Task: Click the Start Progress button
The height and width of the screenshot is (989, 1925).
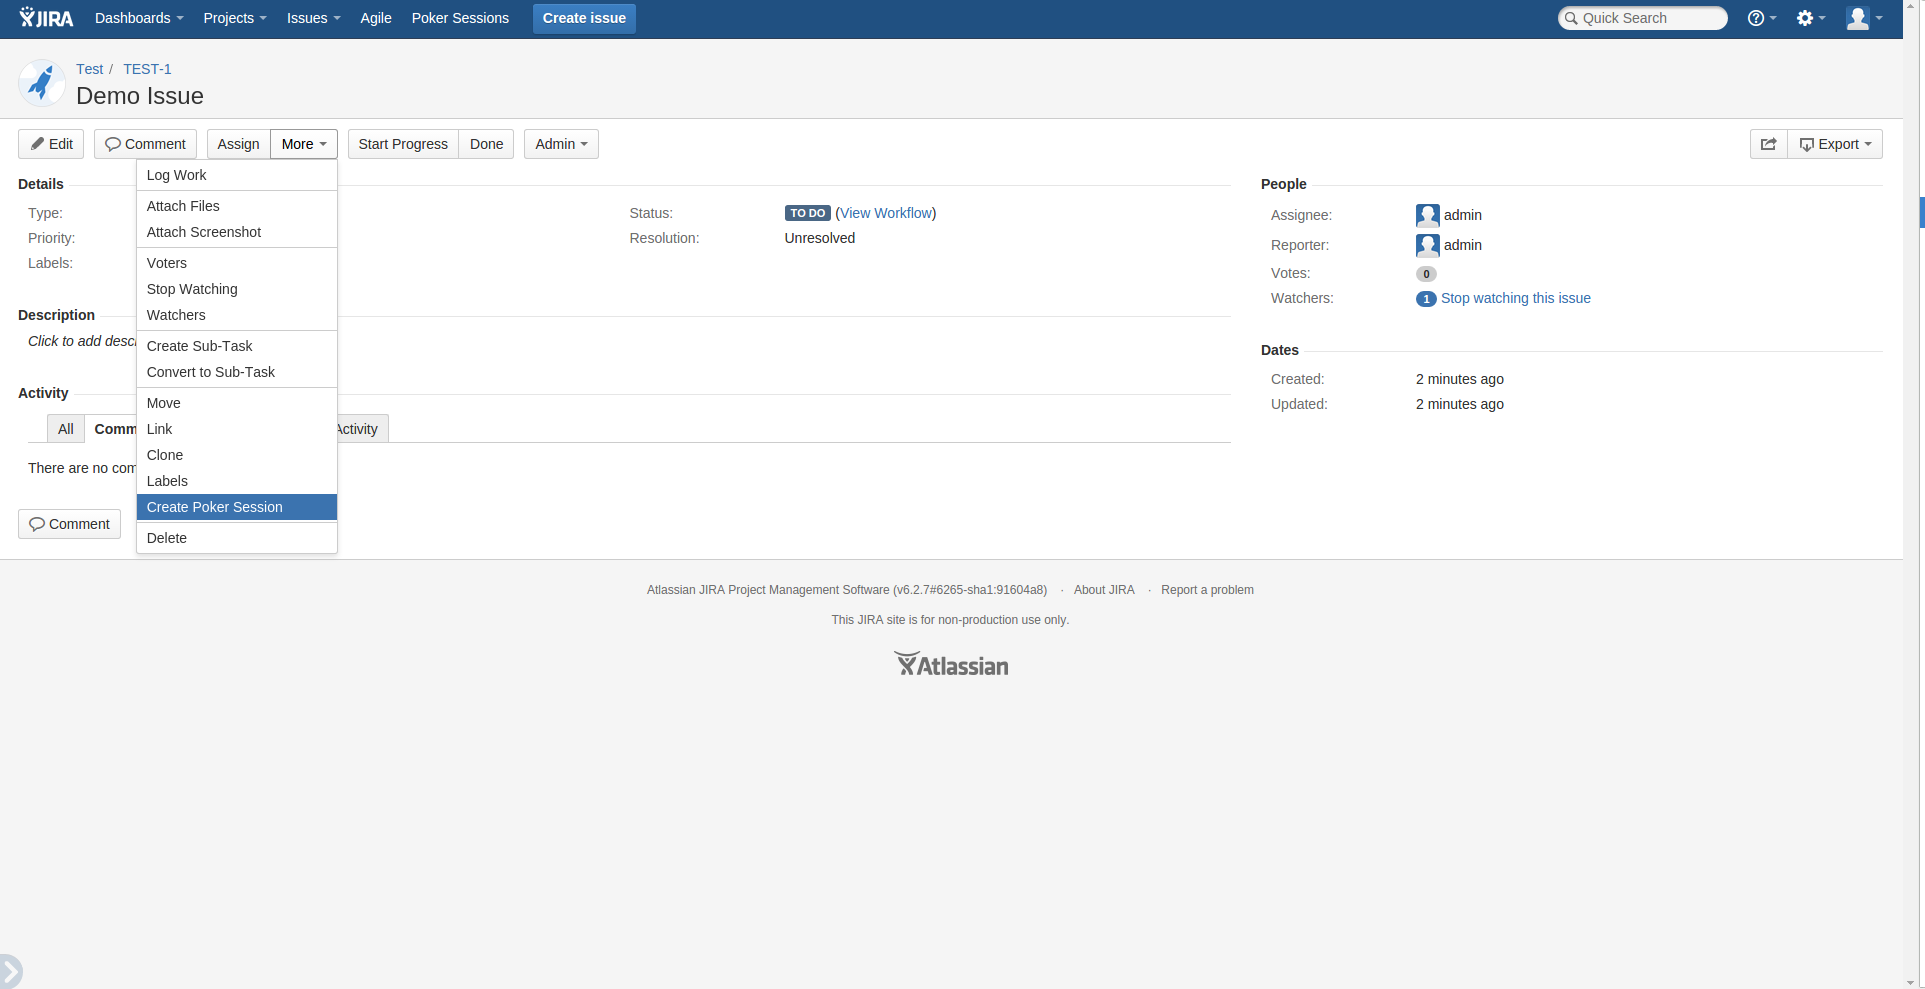Action: coord(403,144)
